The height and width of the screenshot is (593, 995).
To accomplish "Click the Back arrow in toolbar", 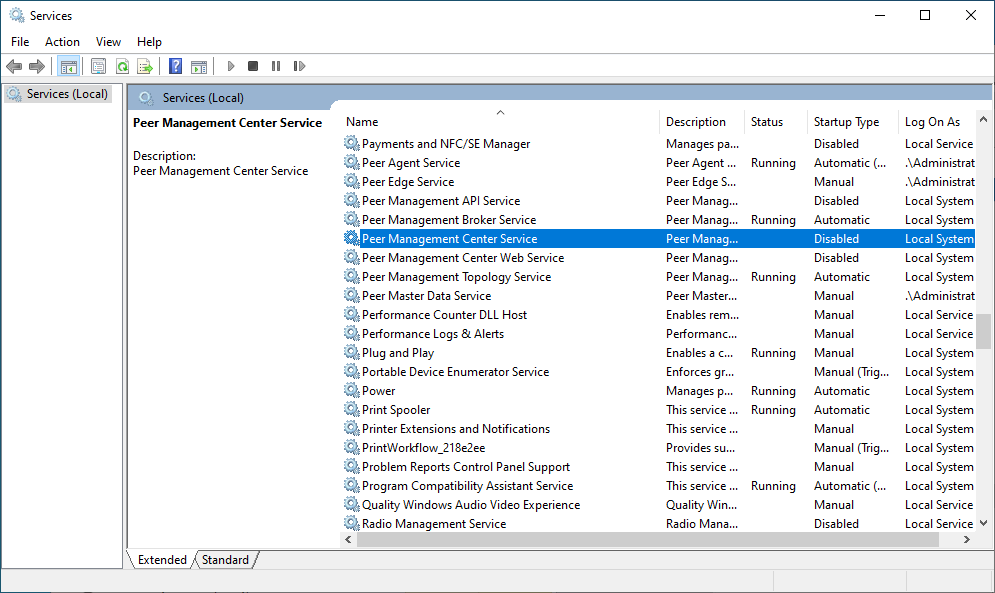I will [x=14, y=66].
